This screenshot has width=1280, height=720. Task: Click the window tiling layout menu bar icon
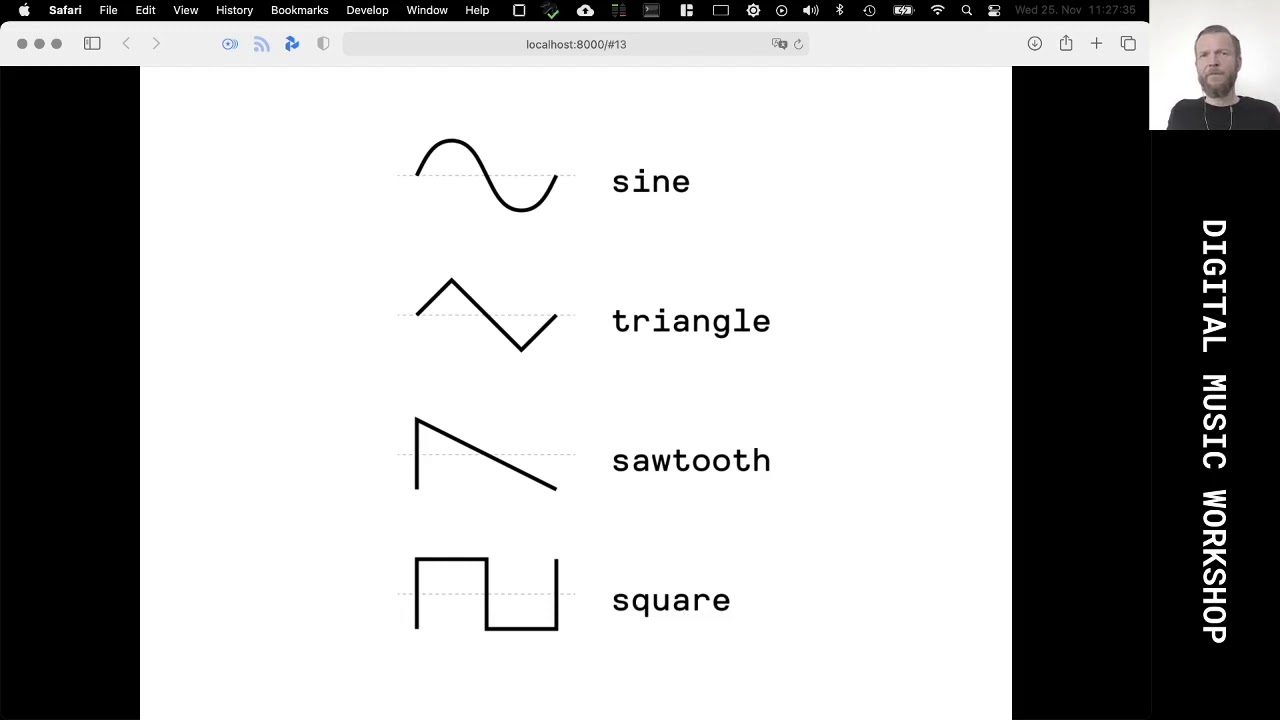pyautogui.click(x=686, y=10)
